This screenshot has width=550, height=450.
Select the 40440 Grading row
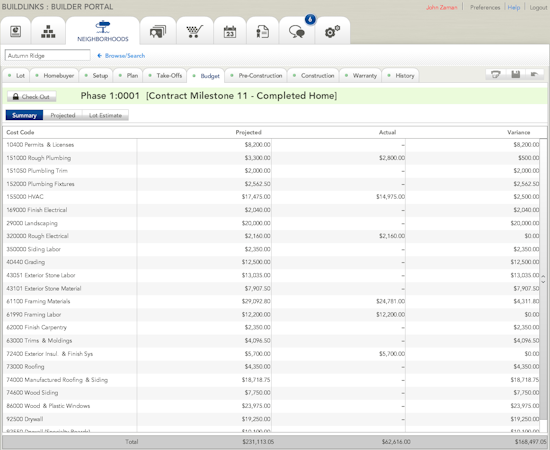[271, 262]
